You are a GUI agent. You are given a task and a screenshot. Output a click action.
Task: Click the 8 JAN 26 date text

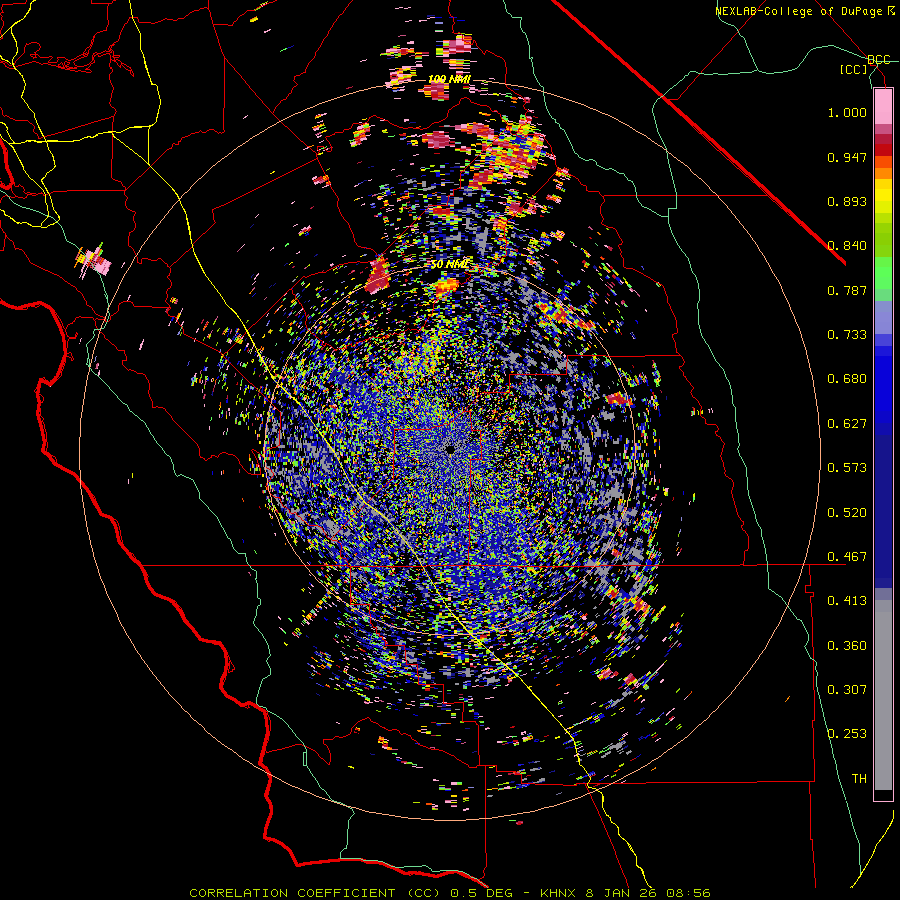coord(621,893)
